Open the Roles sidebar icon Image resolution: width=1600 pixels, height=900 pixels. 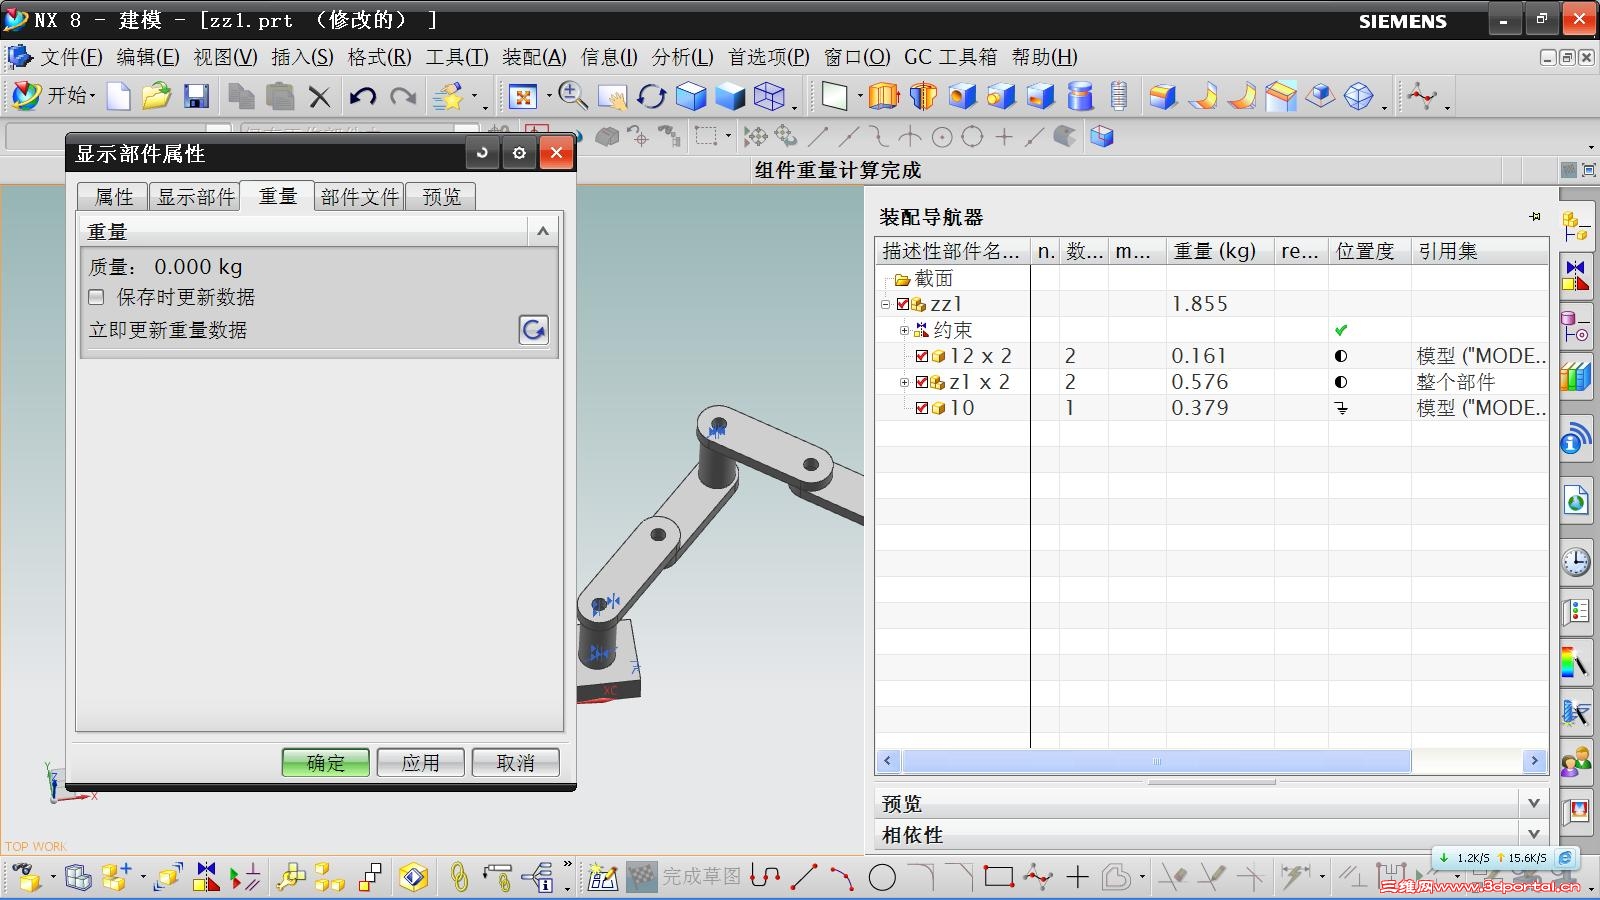coord(1576,763)
